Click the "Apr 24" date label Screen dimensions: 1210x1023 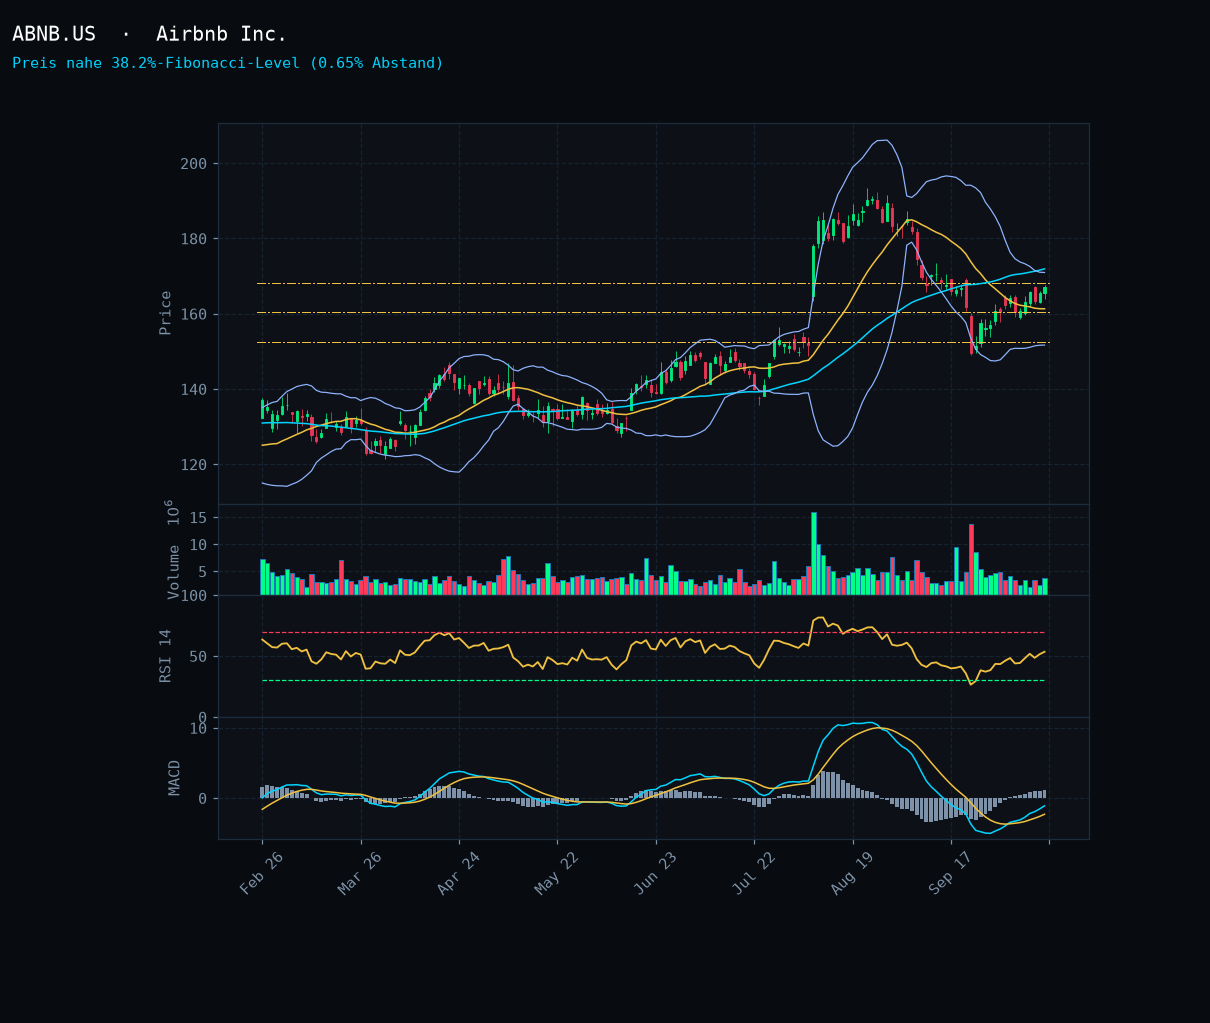[459, 873]
